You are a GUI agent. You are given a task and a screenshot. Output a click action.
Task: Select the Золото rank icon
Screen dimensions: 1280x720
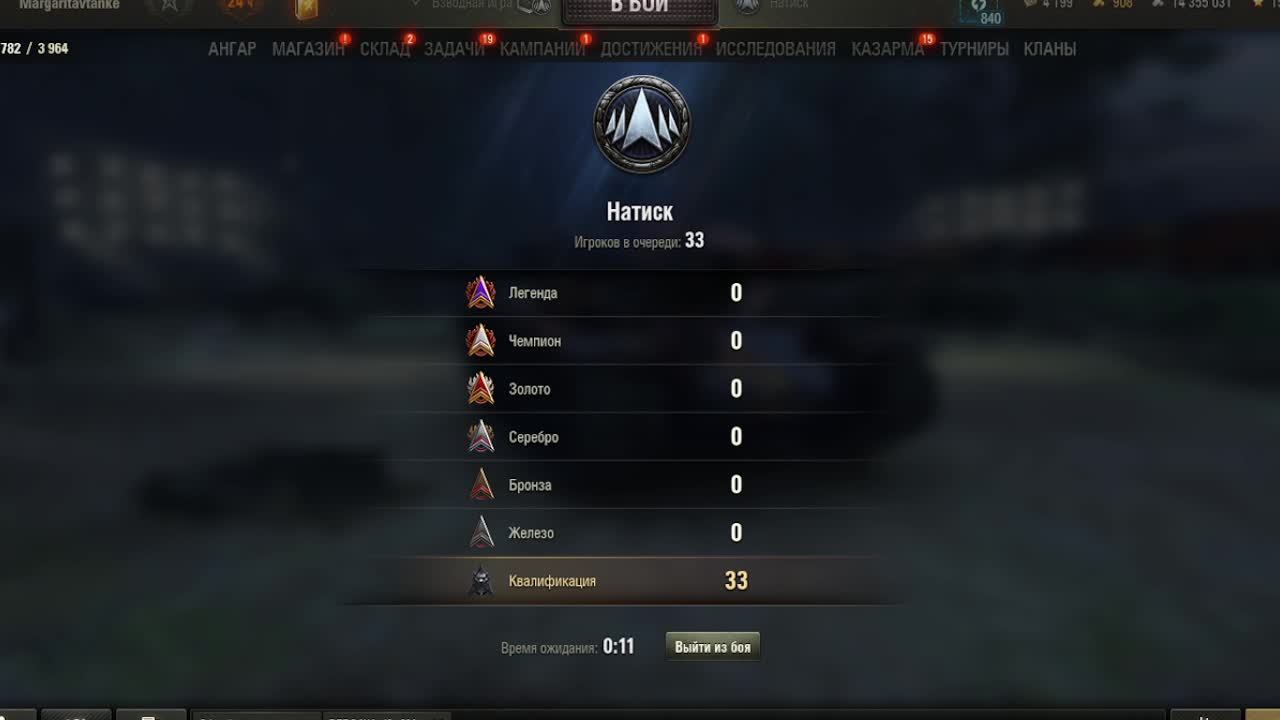point(481,389)
